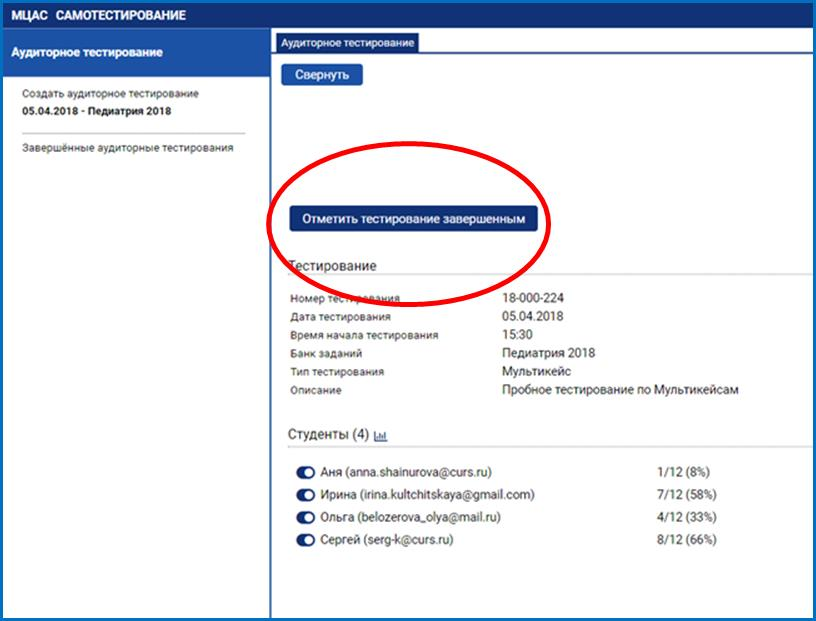The width and height of the screenshot is (816, 621).
Task: Toggle the switch for Ольга
Action: [305, 517]
